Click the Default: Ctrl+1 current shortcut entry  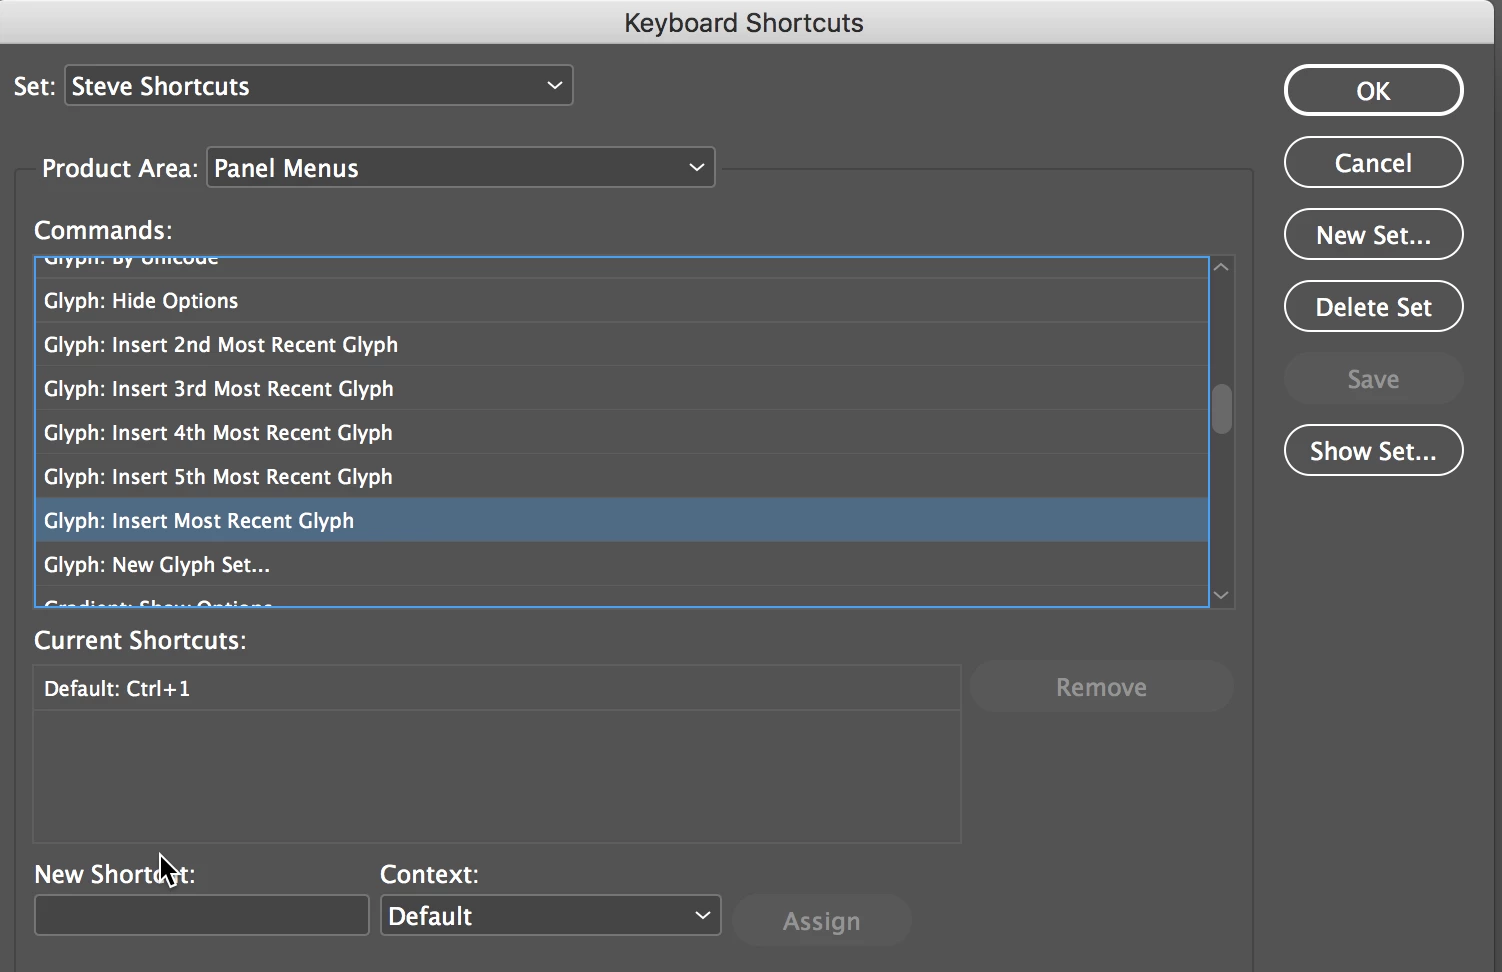click(117, 689)
